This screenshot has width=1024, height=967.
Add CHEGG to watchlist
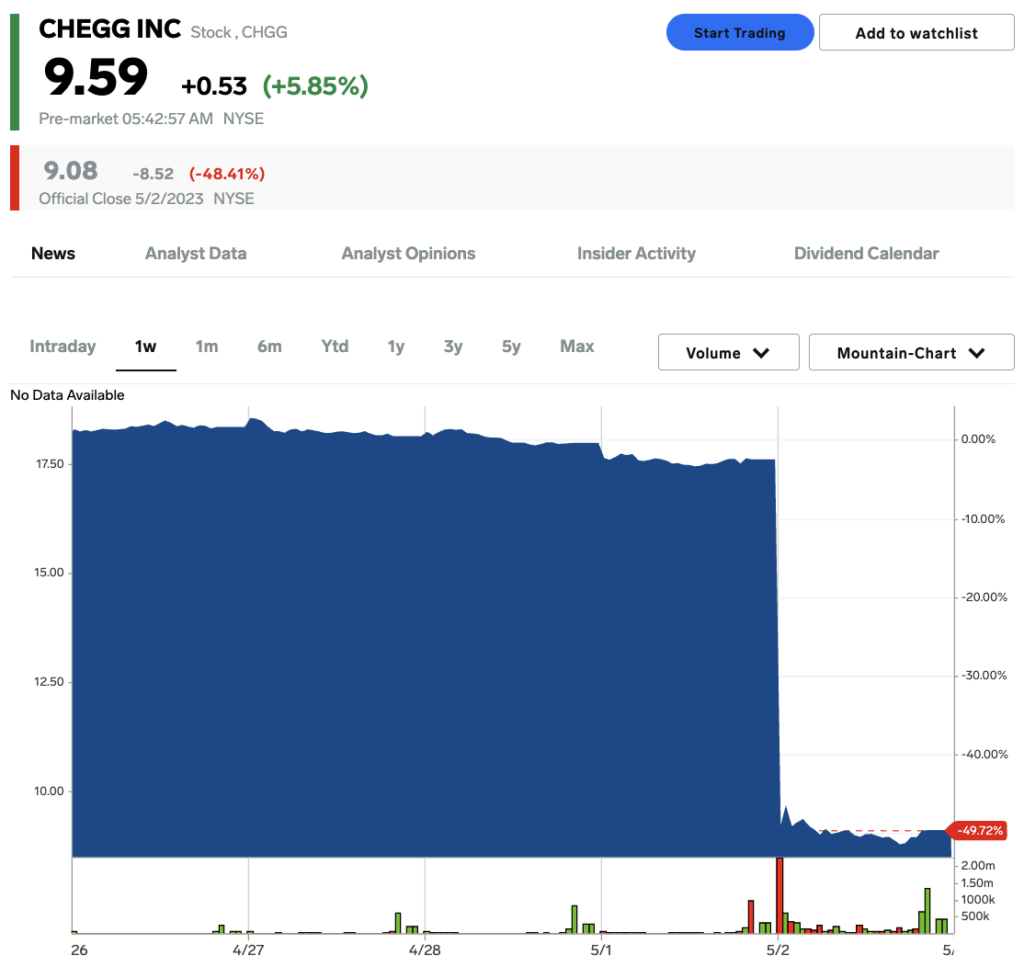point(916,33)
